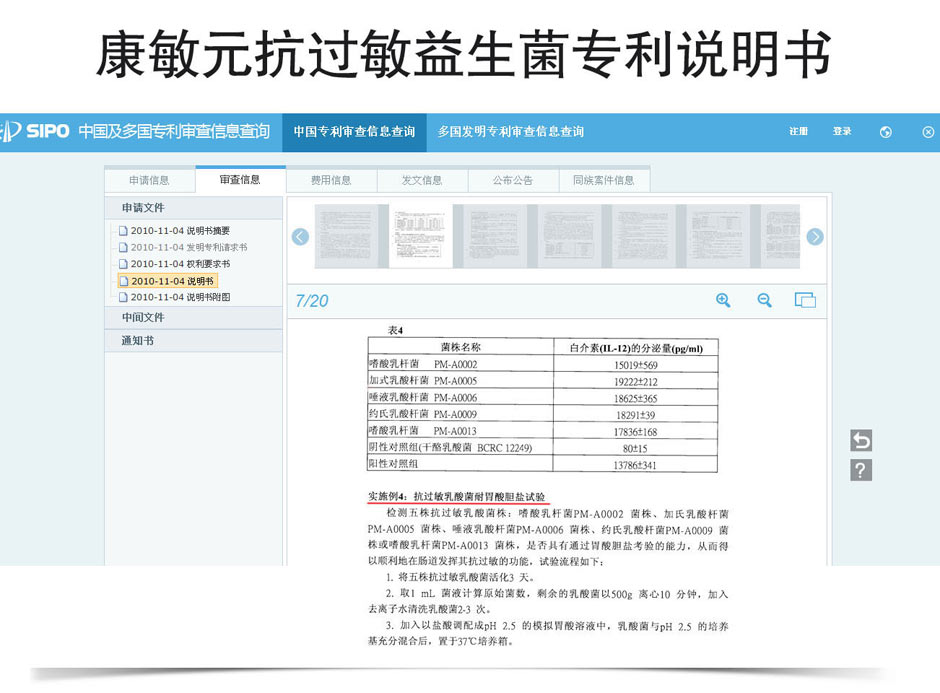Click the 登录 login link
940x693 pixels.
pyautogui.click(x=842, y=131)
